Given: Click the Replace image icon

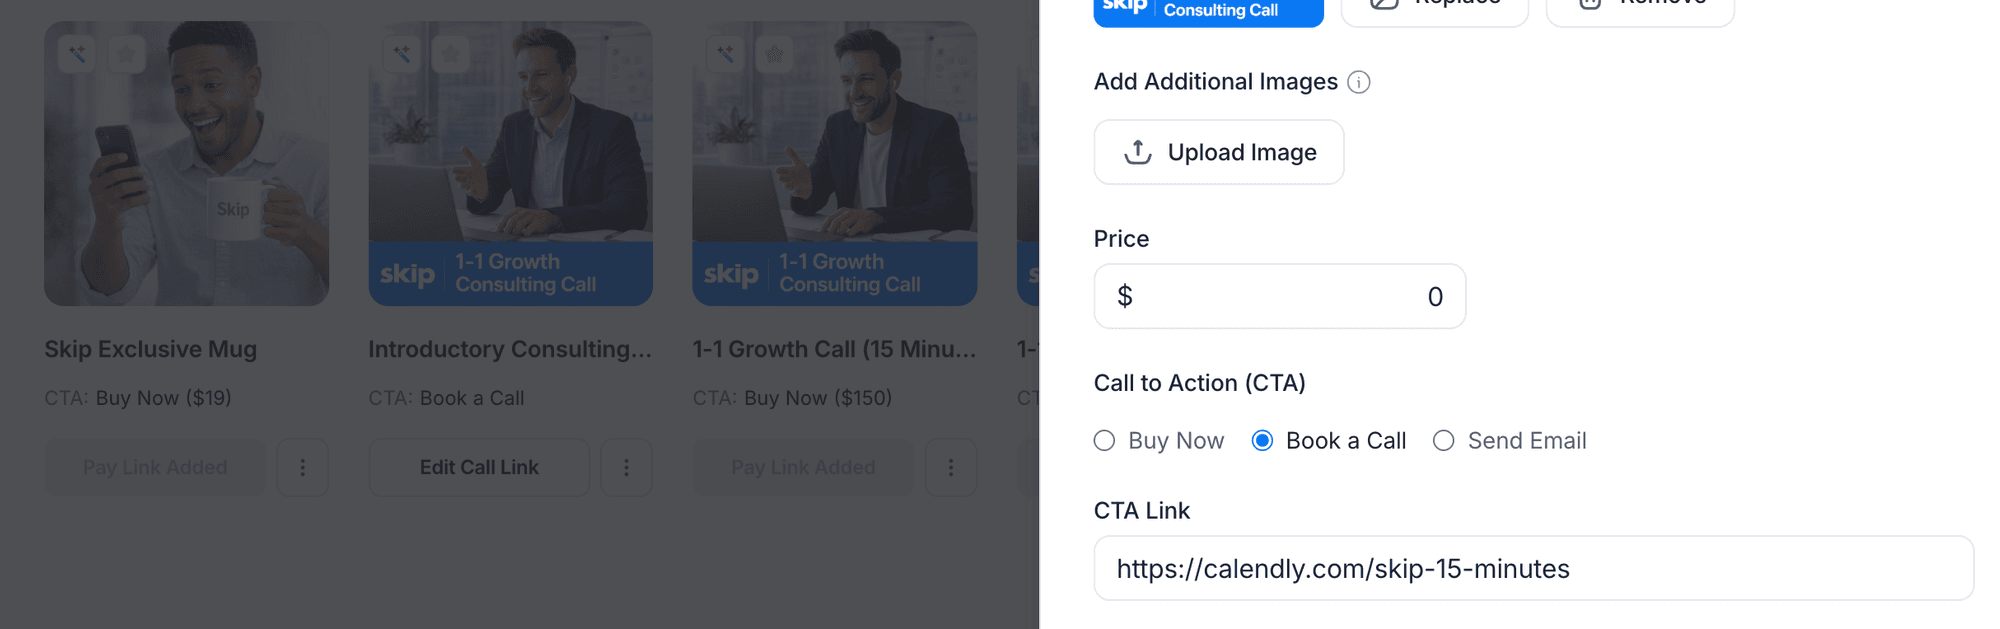Looking at the screenshot, I should tap(1384, 5).
